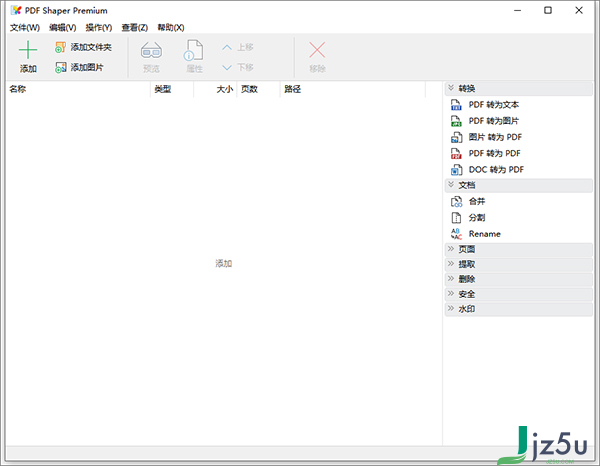Expand the 水印 section
This screenshot has height=466, width=600.
coord(451,308)
